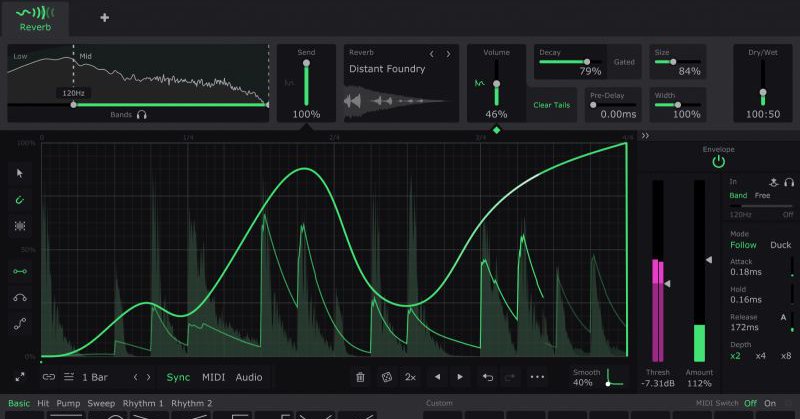This screenshot has width=800, height=419.
Task: Set envelope depth to x8
Action: 786,356
